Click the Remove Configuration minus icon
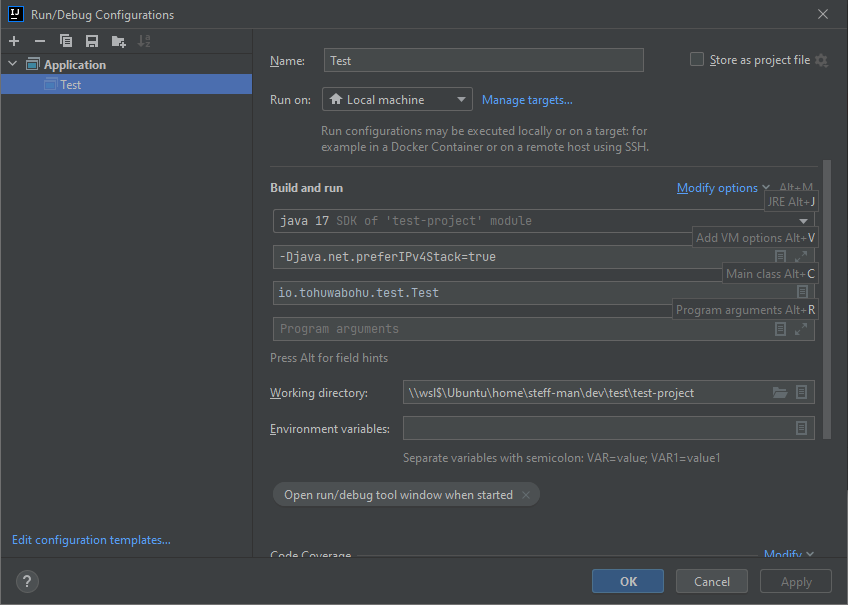This screenshot has width=848, height=605. click(x=40, y=41)
